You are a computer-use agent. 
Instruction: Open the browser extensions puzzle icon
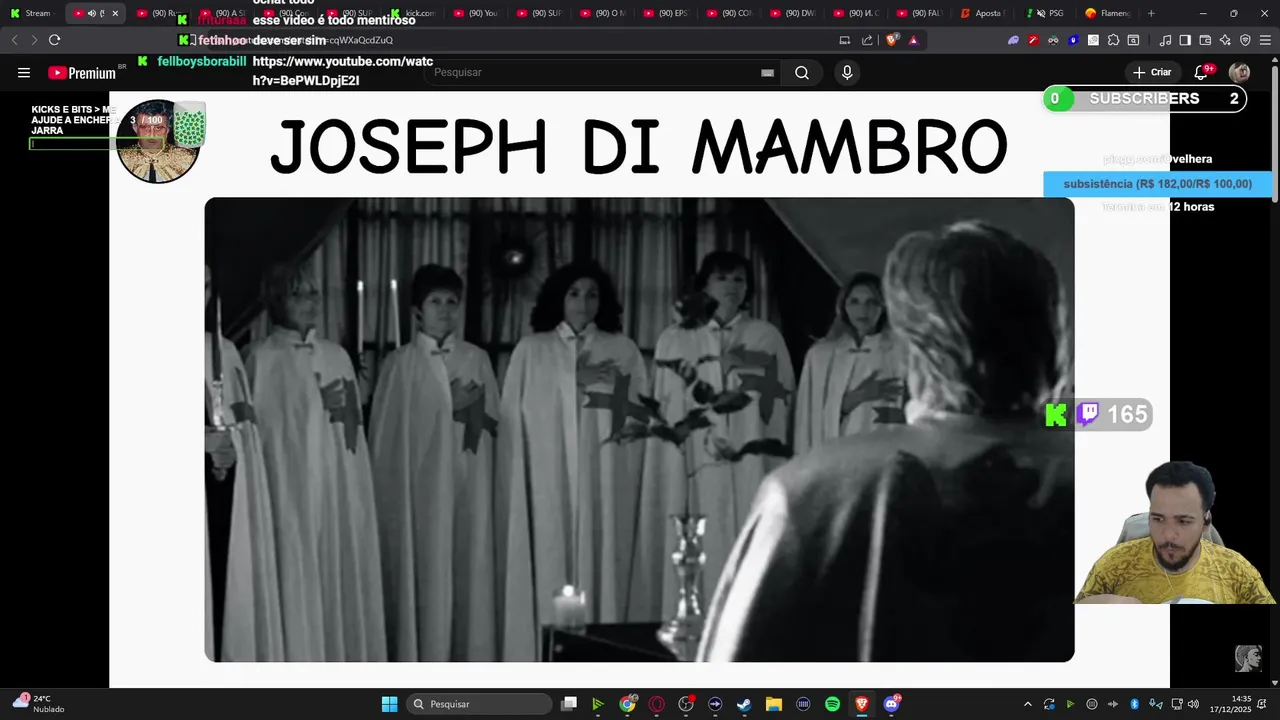coord(1113,40)
